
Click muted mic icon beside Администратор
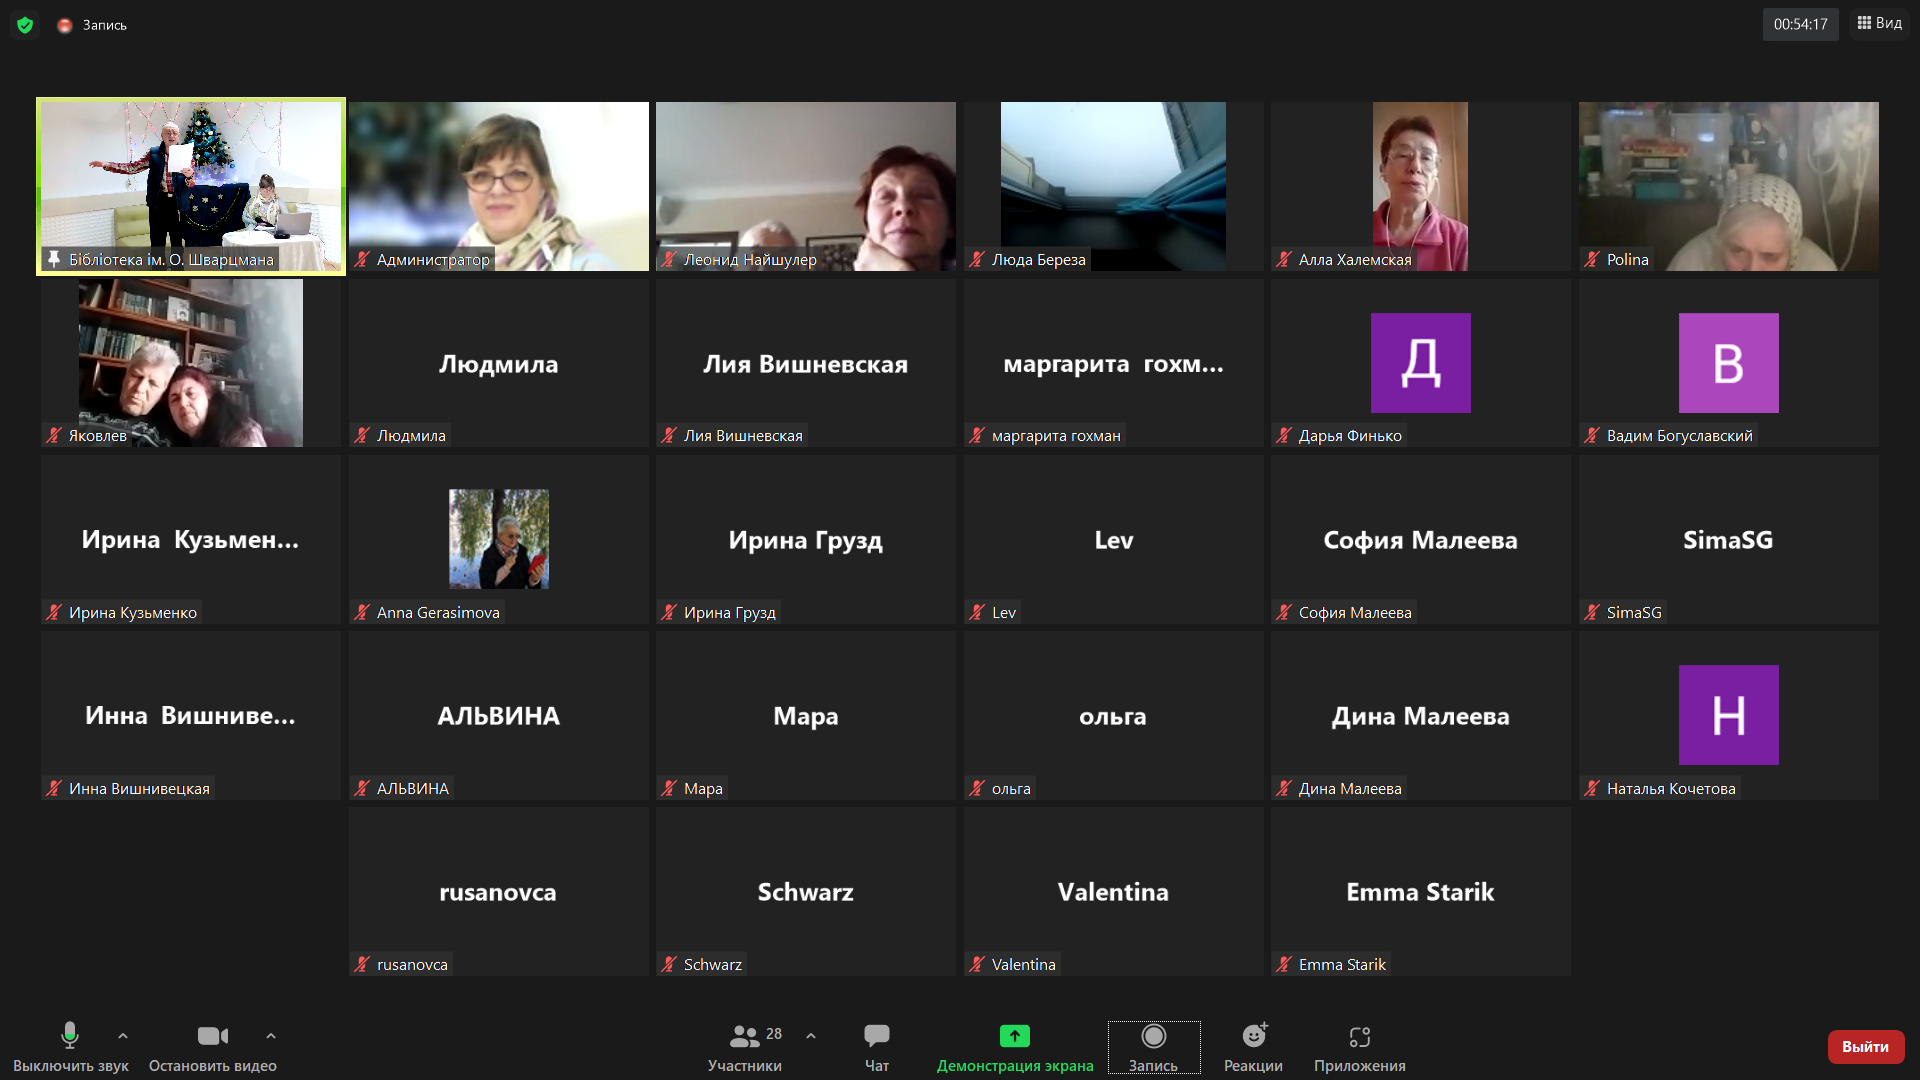click(x=362, y=259)
